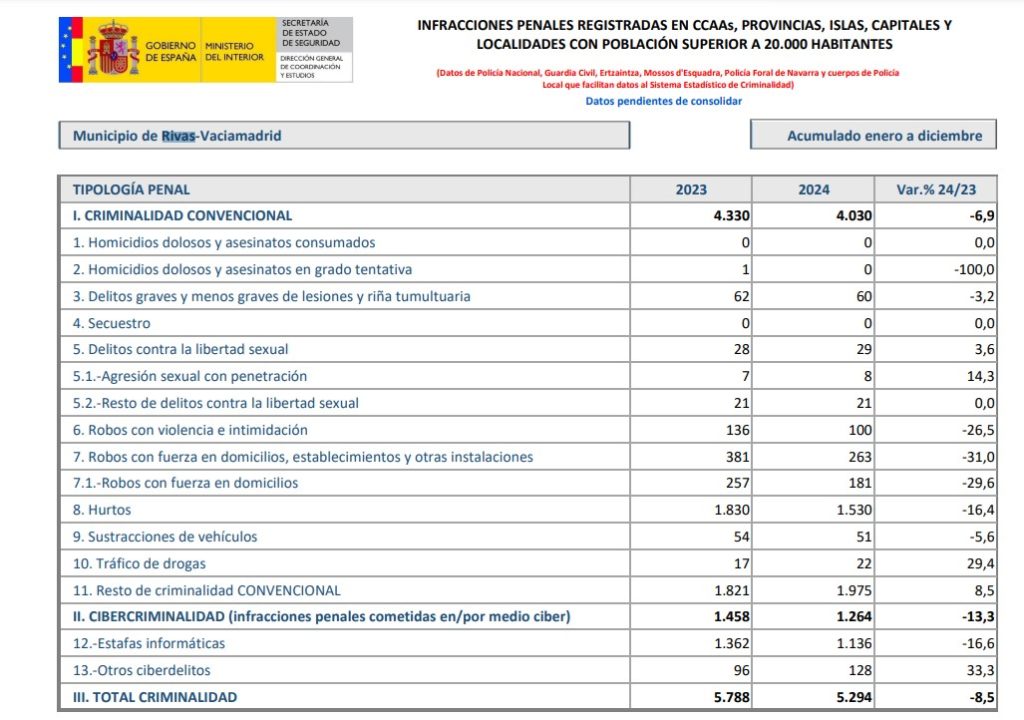Image resolution: width=1024 pixels, height=720 pixels.
Task: Click the European Union flag emblem
Action: (65, 50)
